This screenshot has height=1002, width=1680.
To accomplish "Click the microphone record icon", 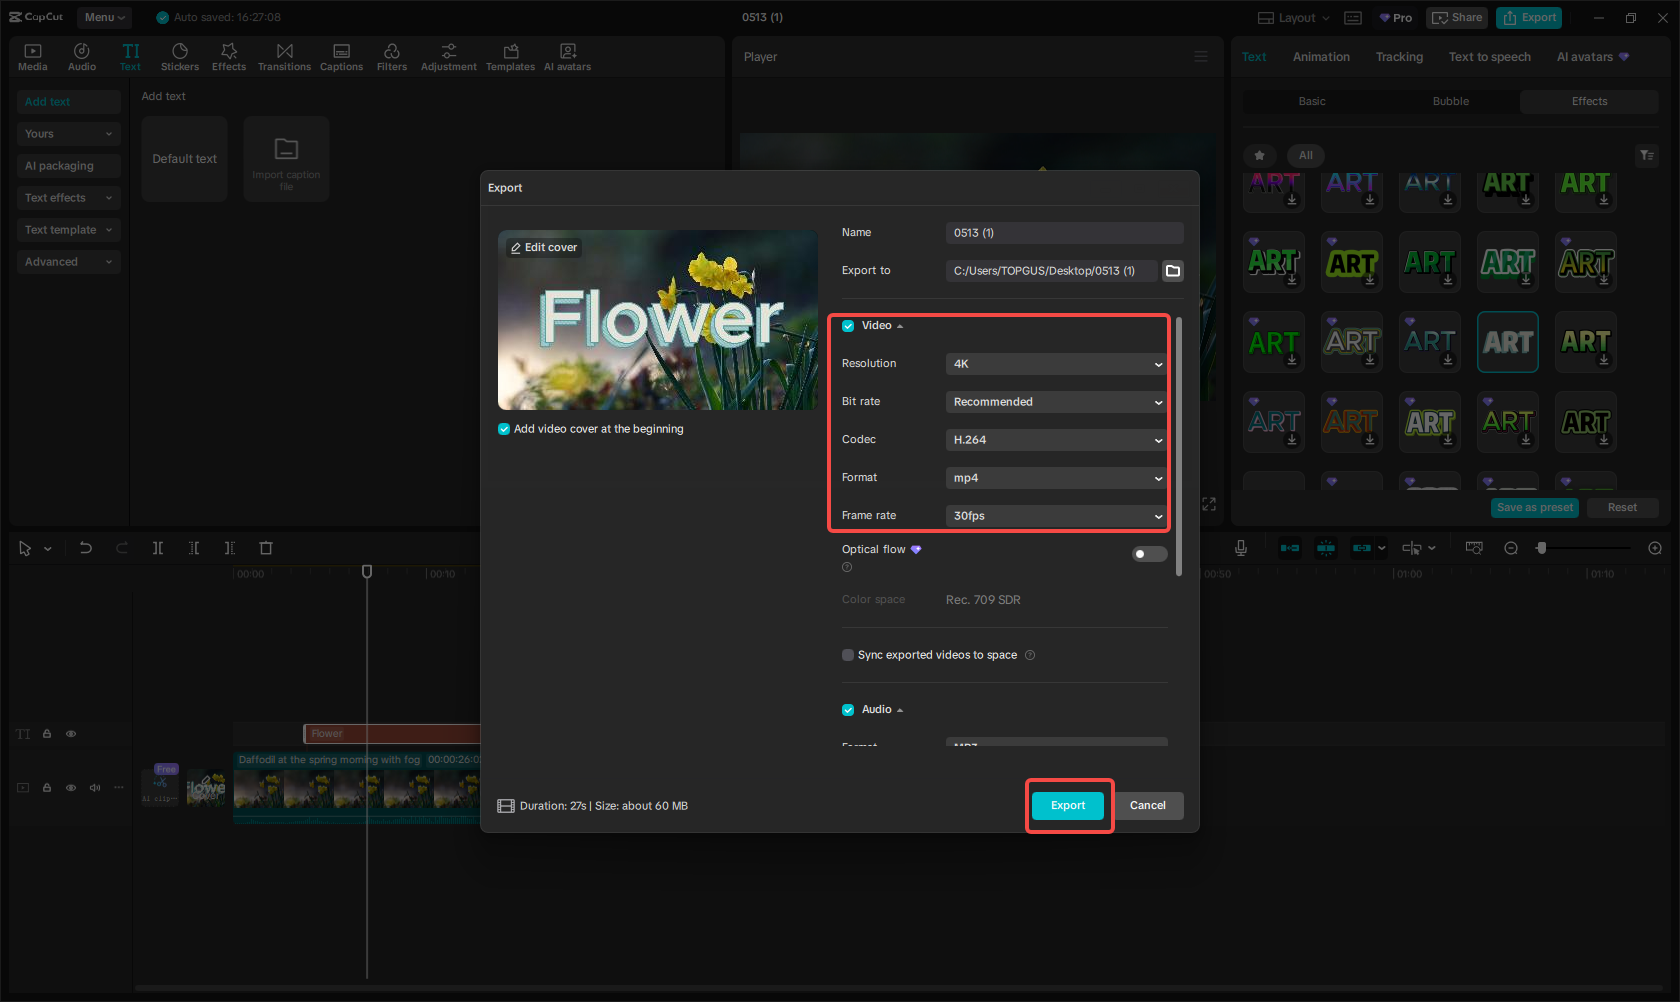I will [1240, 548].
